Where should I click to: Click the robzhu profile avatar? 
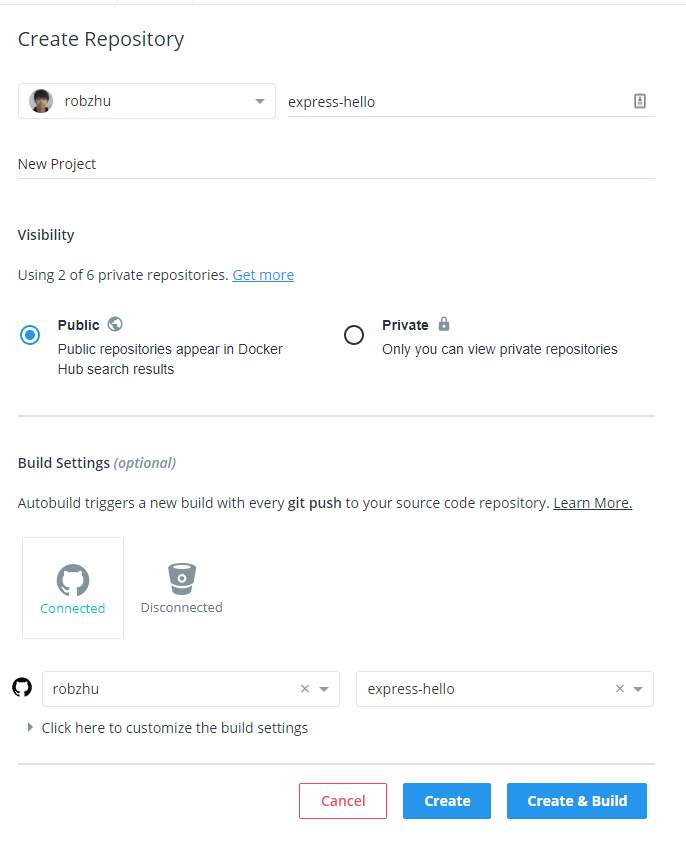(x=40, y=101)
